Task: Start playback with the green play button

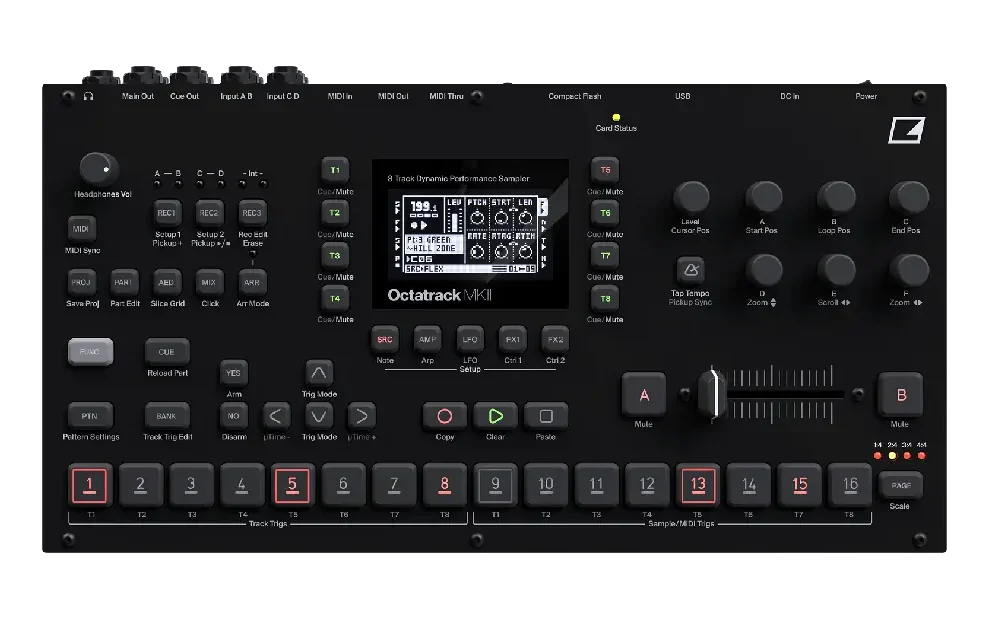Action: pos(496,416)
